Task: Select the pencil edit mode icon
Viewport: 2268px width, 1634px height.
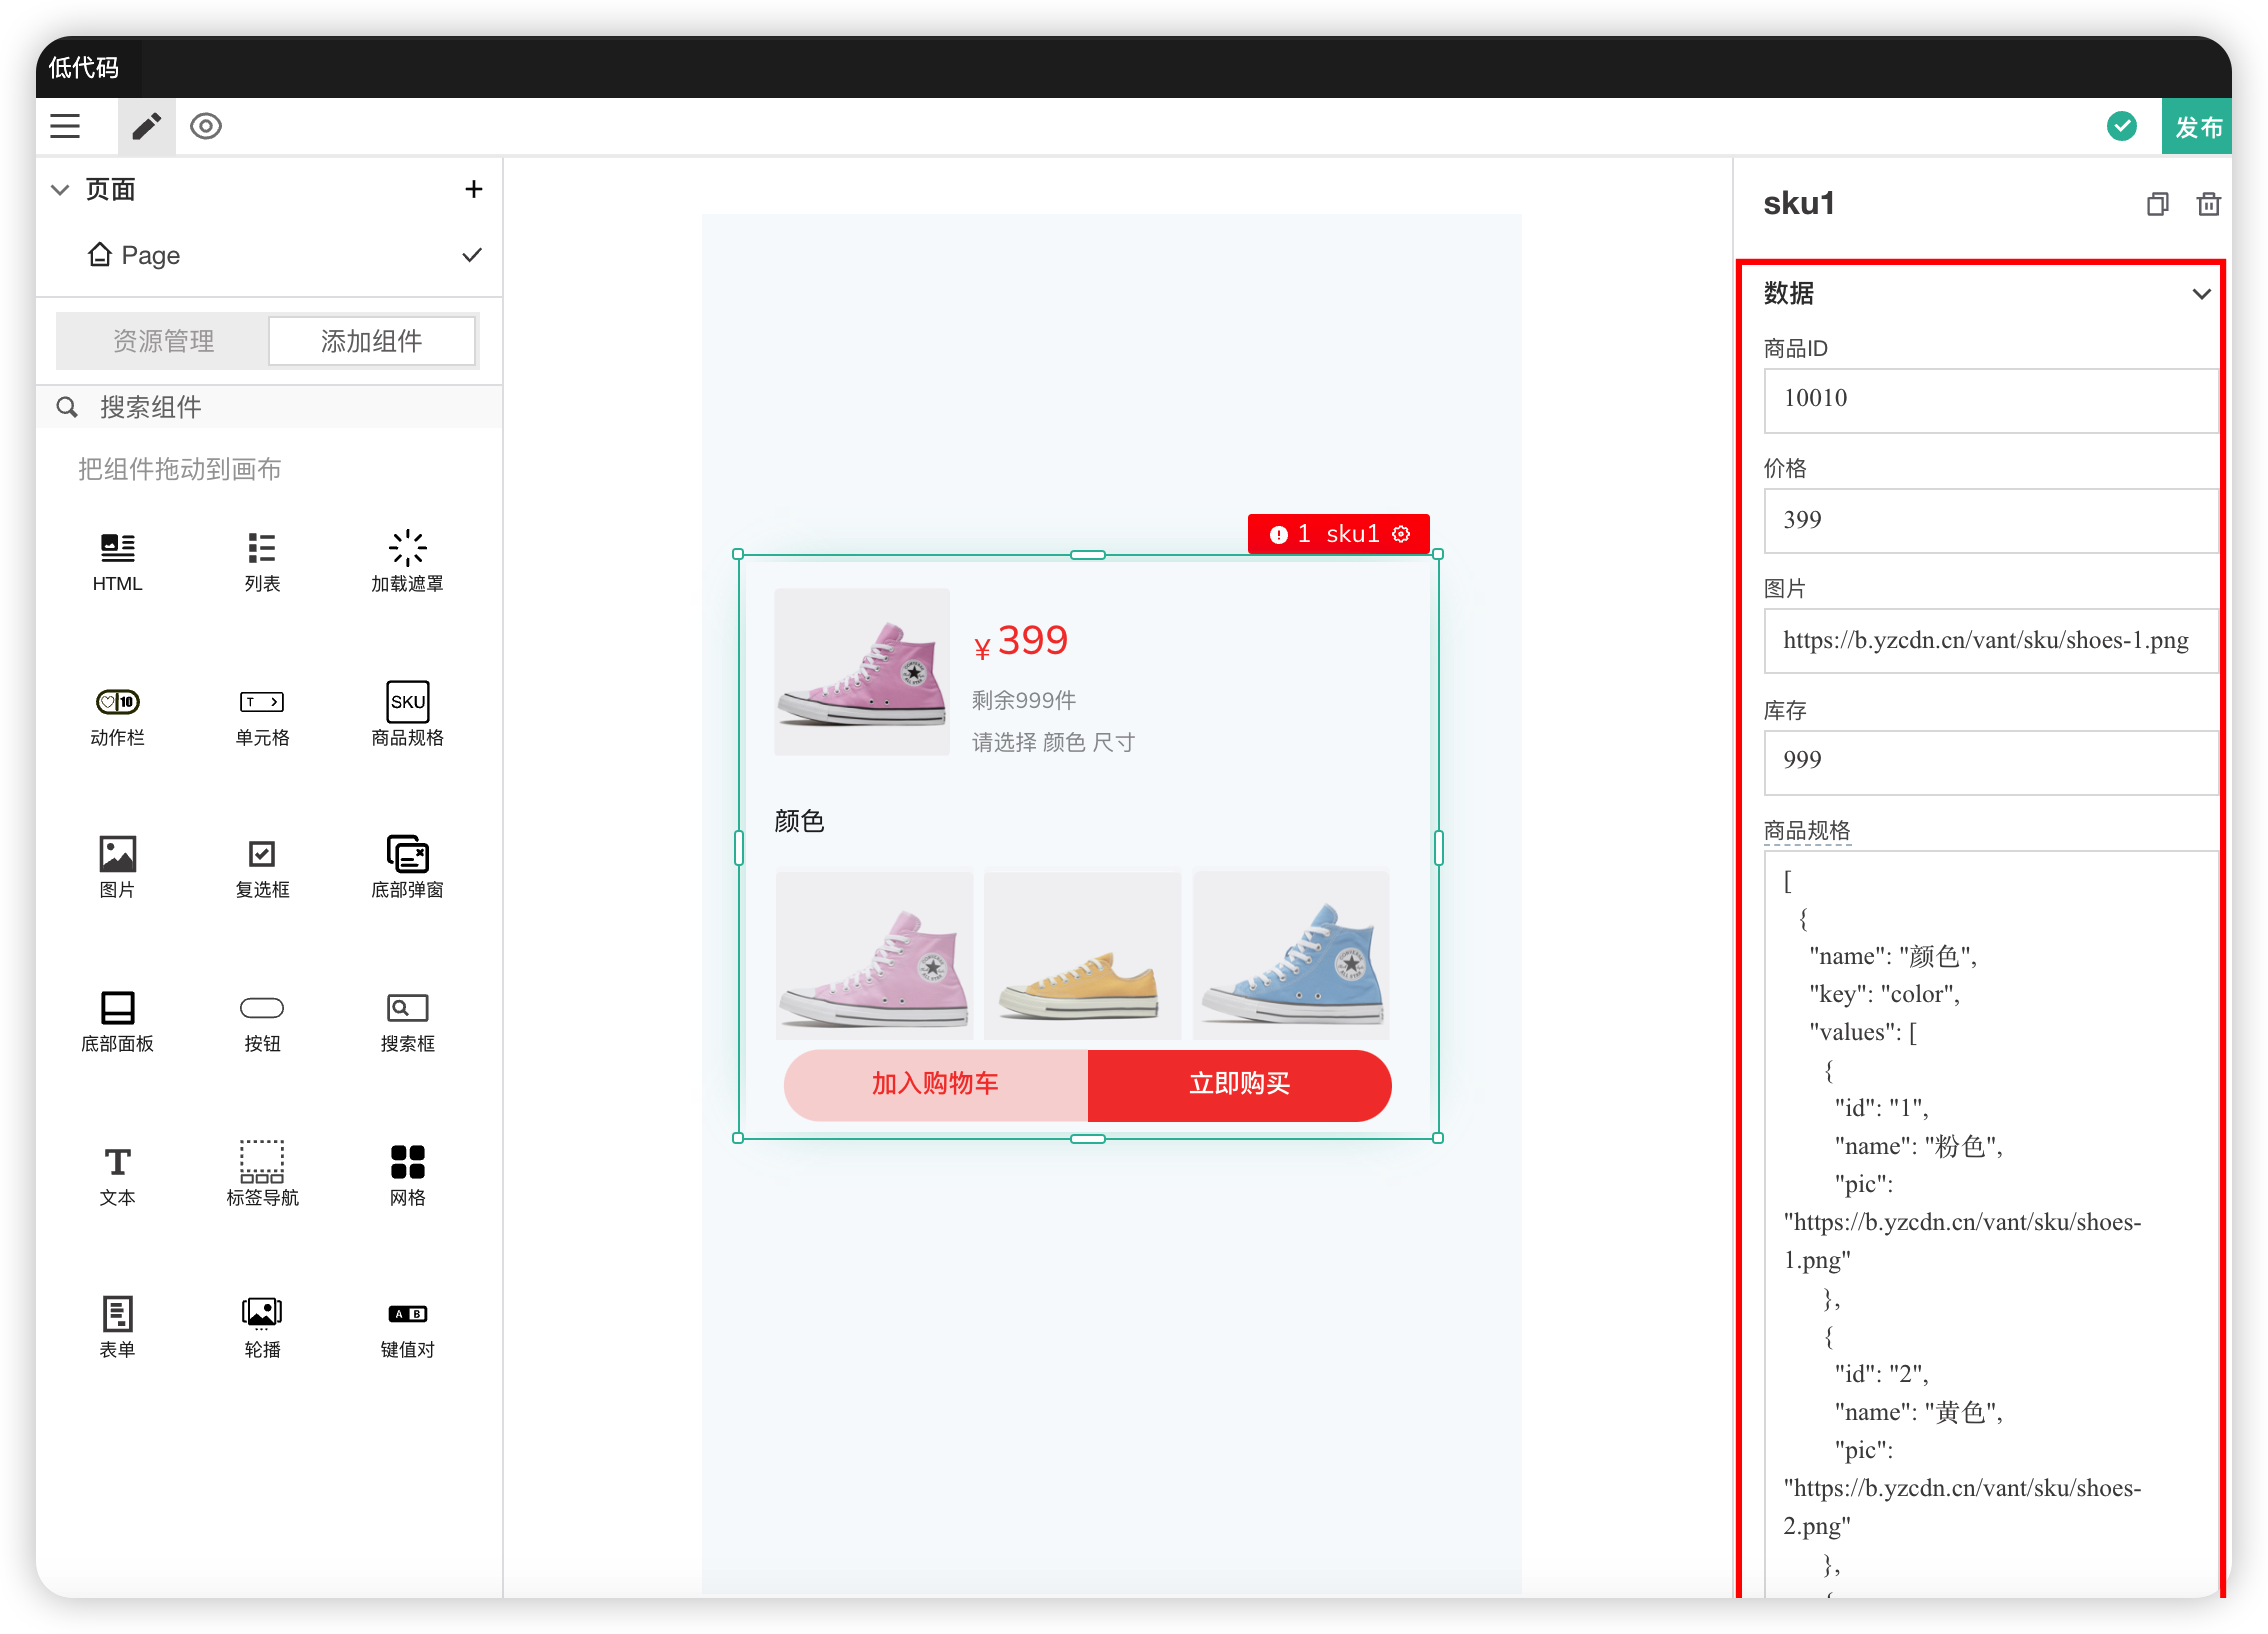Action: tap(146, 126)
